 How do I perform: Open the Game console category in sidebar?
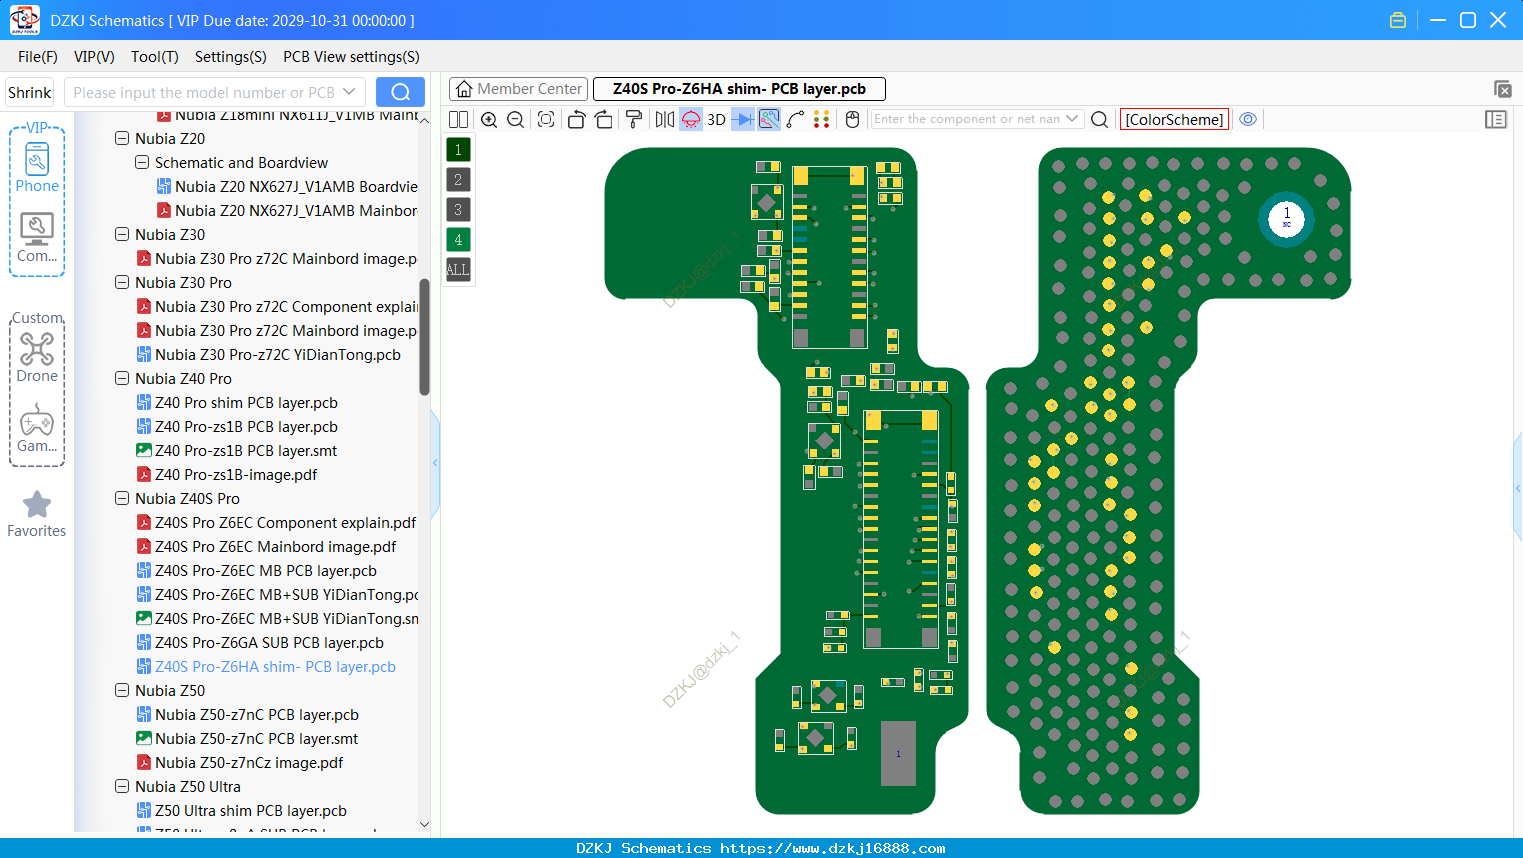(37, 428)
